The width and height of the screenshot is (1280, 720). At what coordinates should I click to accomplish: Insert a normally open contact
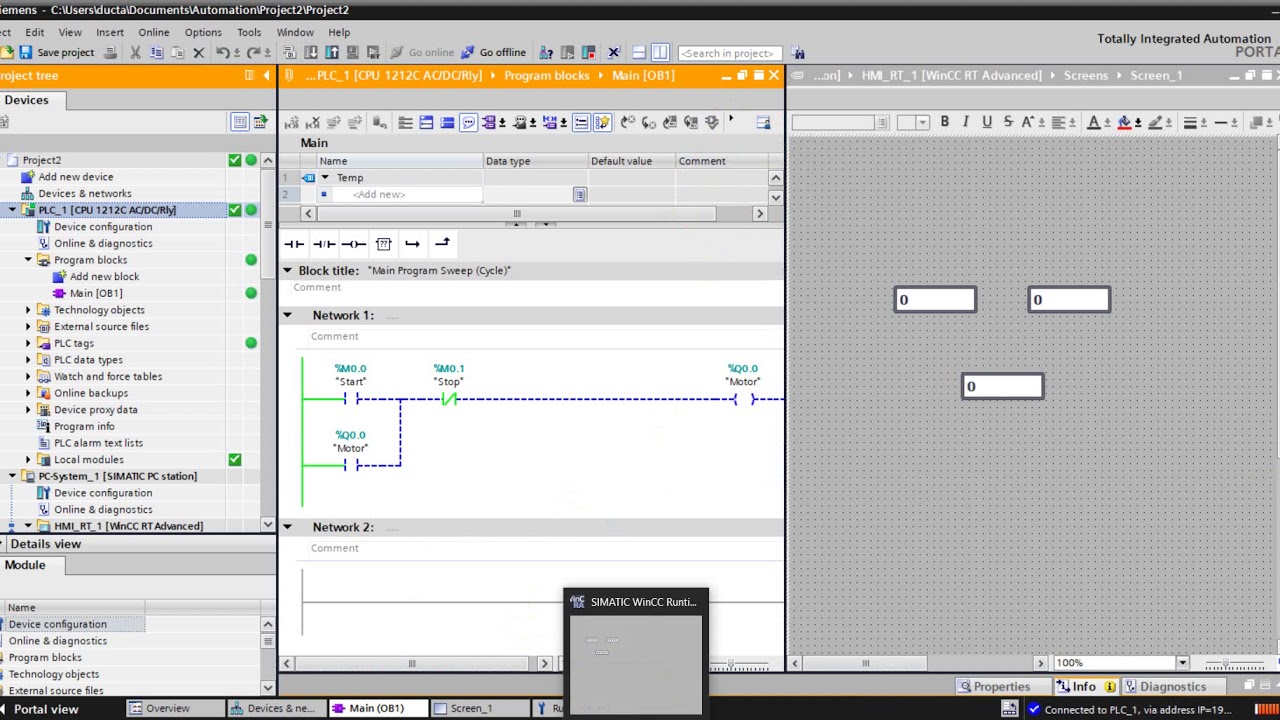coord(293,244)
